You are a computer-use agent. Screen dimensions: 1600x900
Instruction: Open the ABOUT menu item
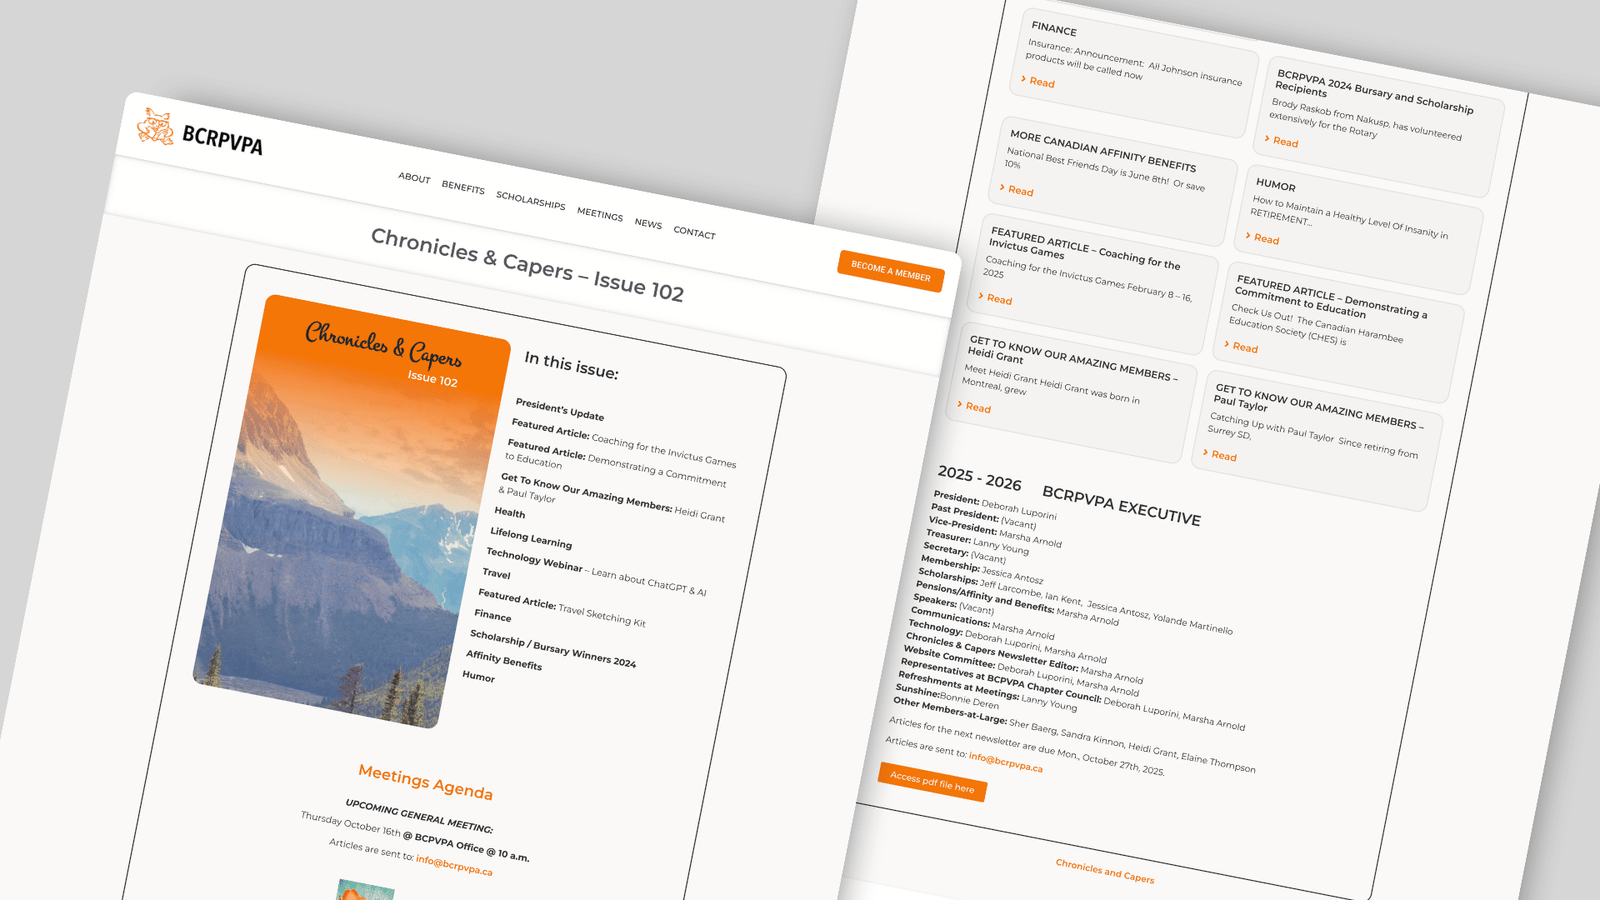coord(414,178)
